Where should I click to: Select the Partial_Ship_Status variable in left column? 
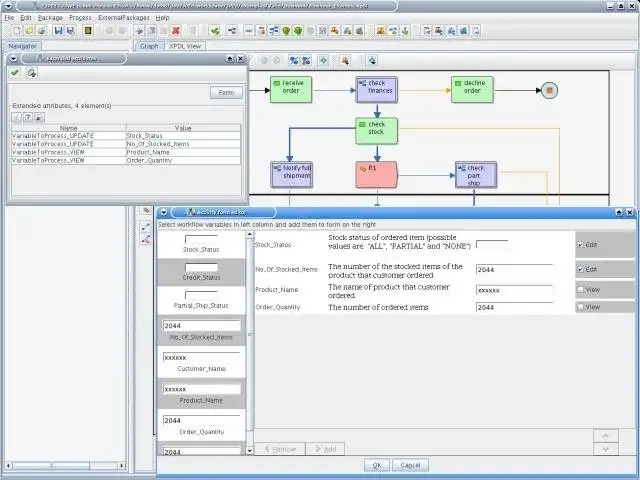click(x=202, y=300)
